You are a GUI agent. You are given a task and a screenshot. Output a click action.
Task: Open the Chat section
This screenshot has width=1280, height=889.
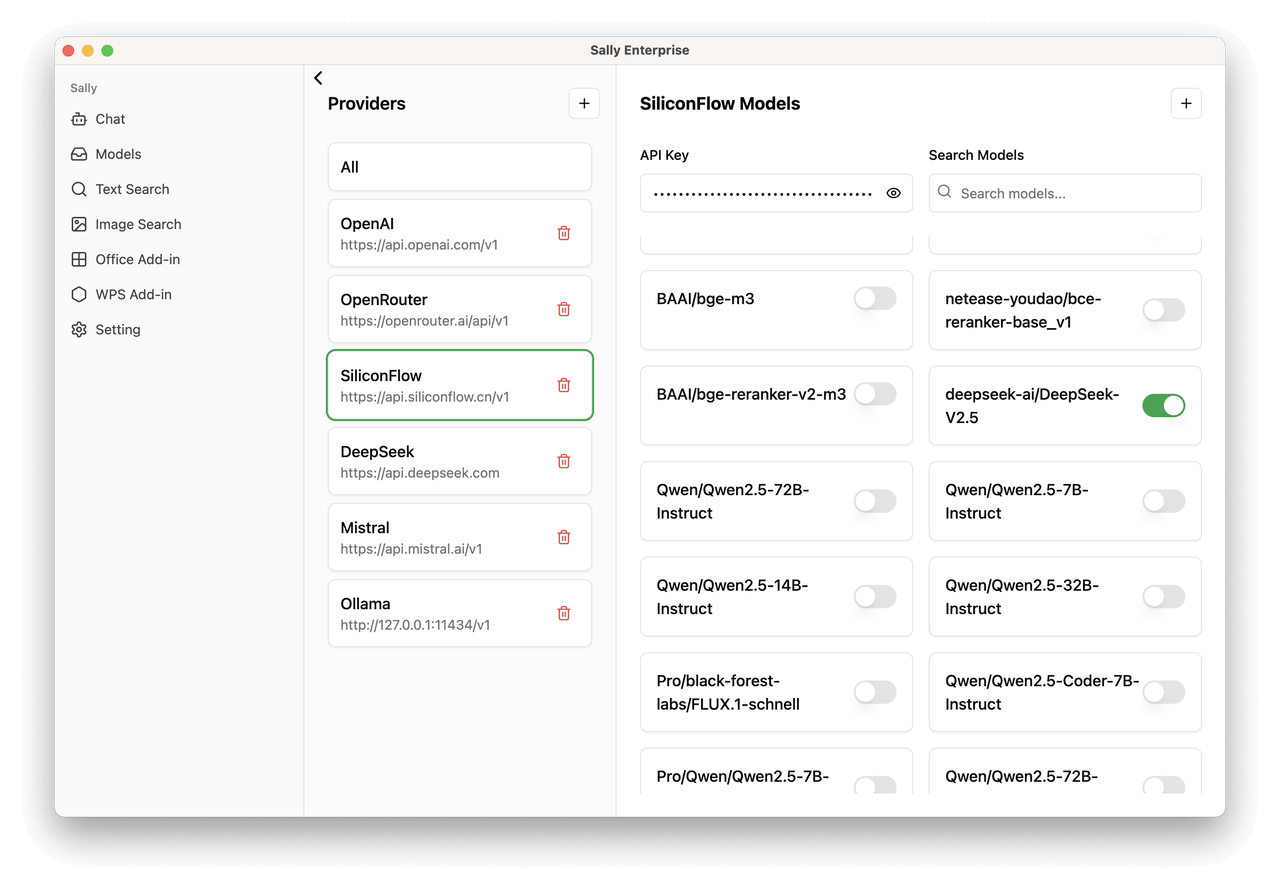179,119
